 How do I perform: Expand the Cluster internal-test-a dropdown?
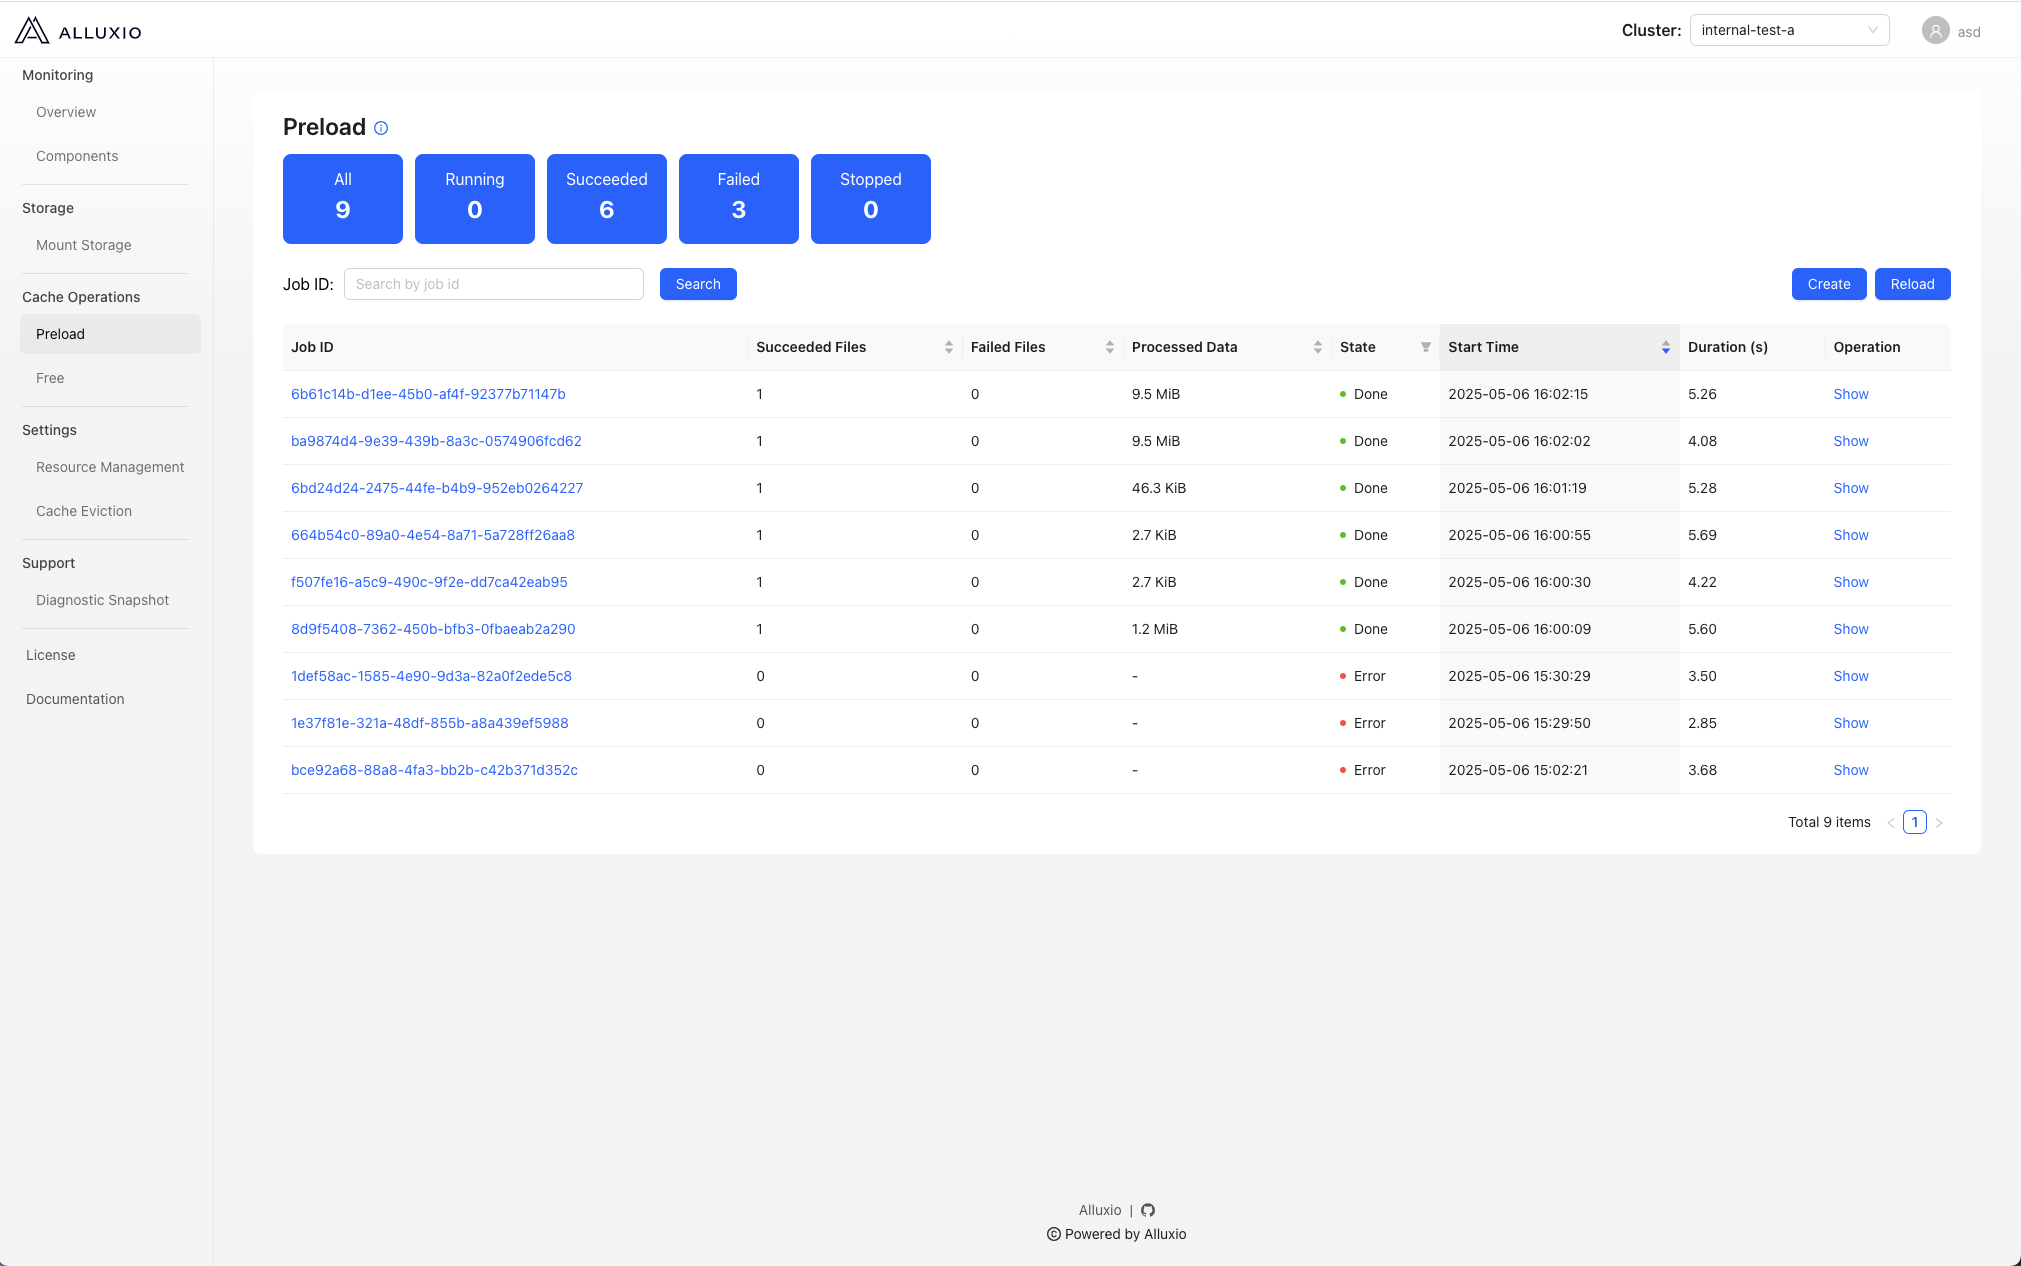click(1788, 30)
